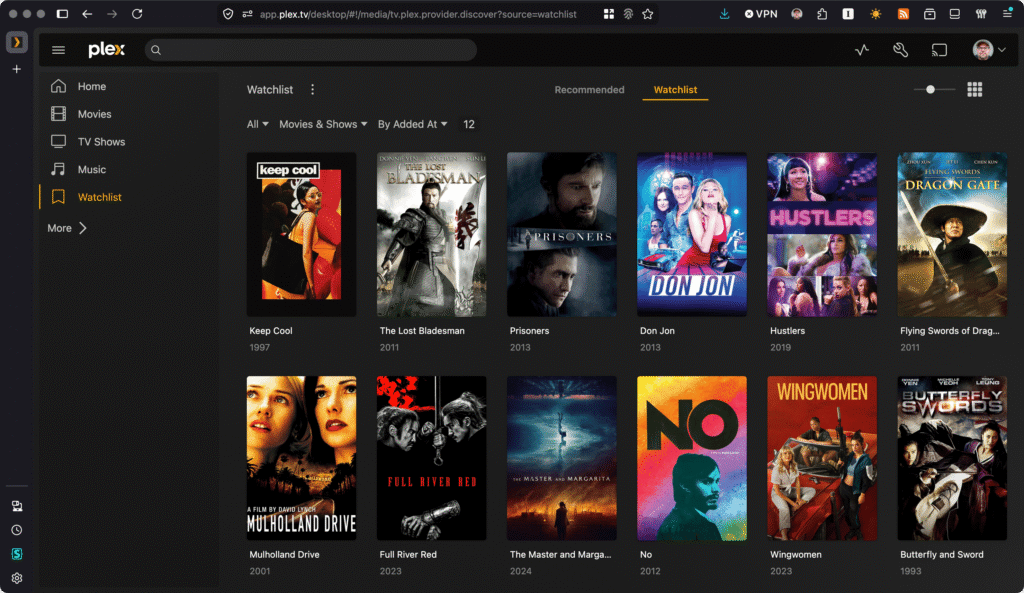Viewport: 1024px width, 593px height.
Task: Expand the More sidebar section
Action: 67,228
